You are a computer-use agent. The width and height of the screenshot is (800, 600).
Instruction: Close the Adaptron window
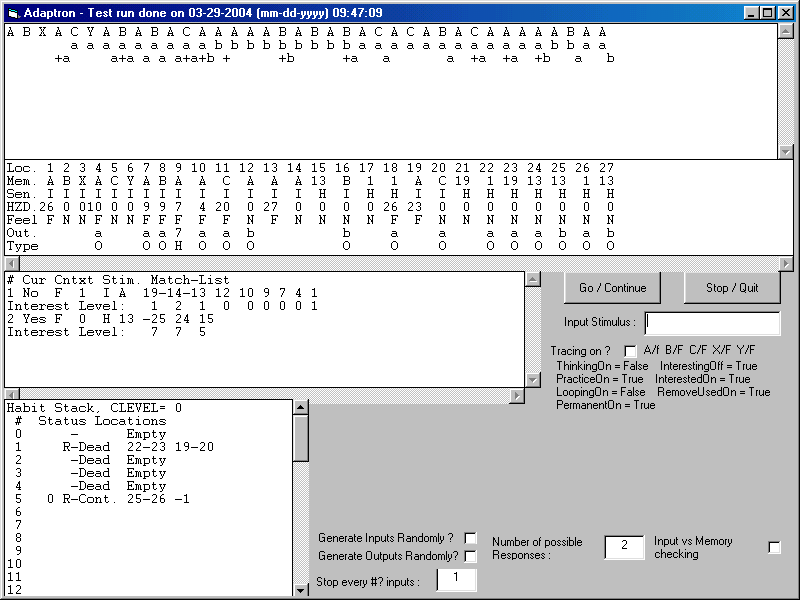pos(785,13)
